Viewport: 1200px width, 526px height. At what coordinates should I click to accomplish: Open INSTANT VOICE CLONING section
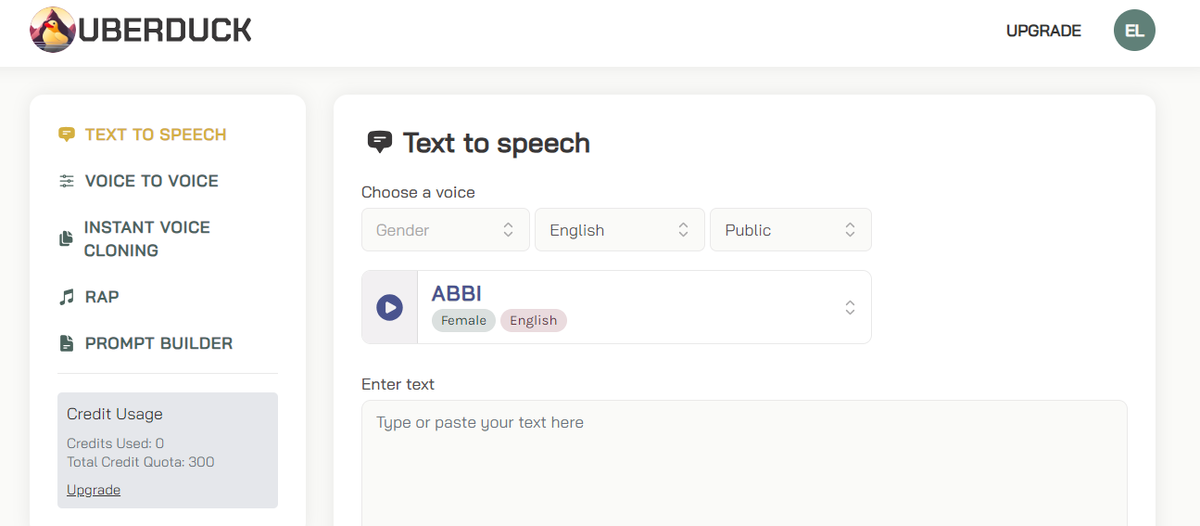pos(147,239)
